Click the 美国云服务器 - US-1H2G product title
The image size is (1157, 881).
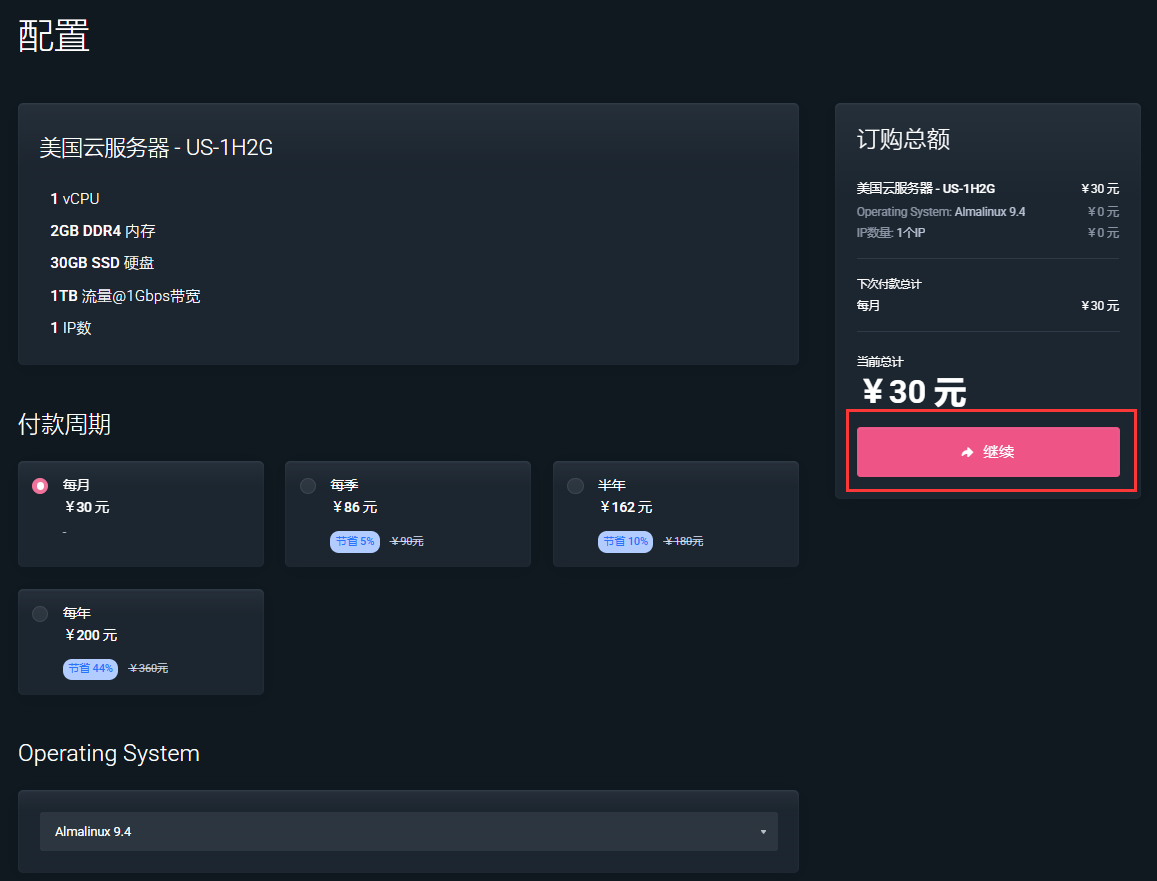156,148
